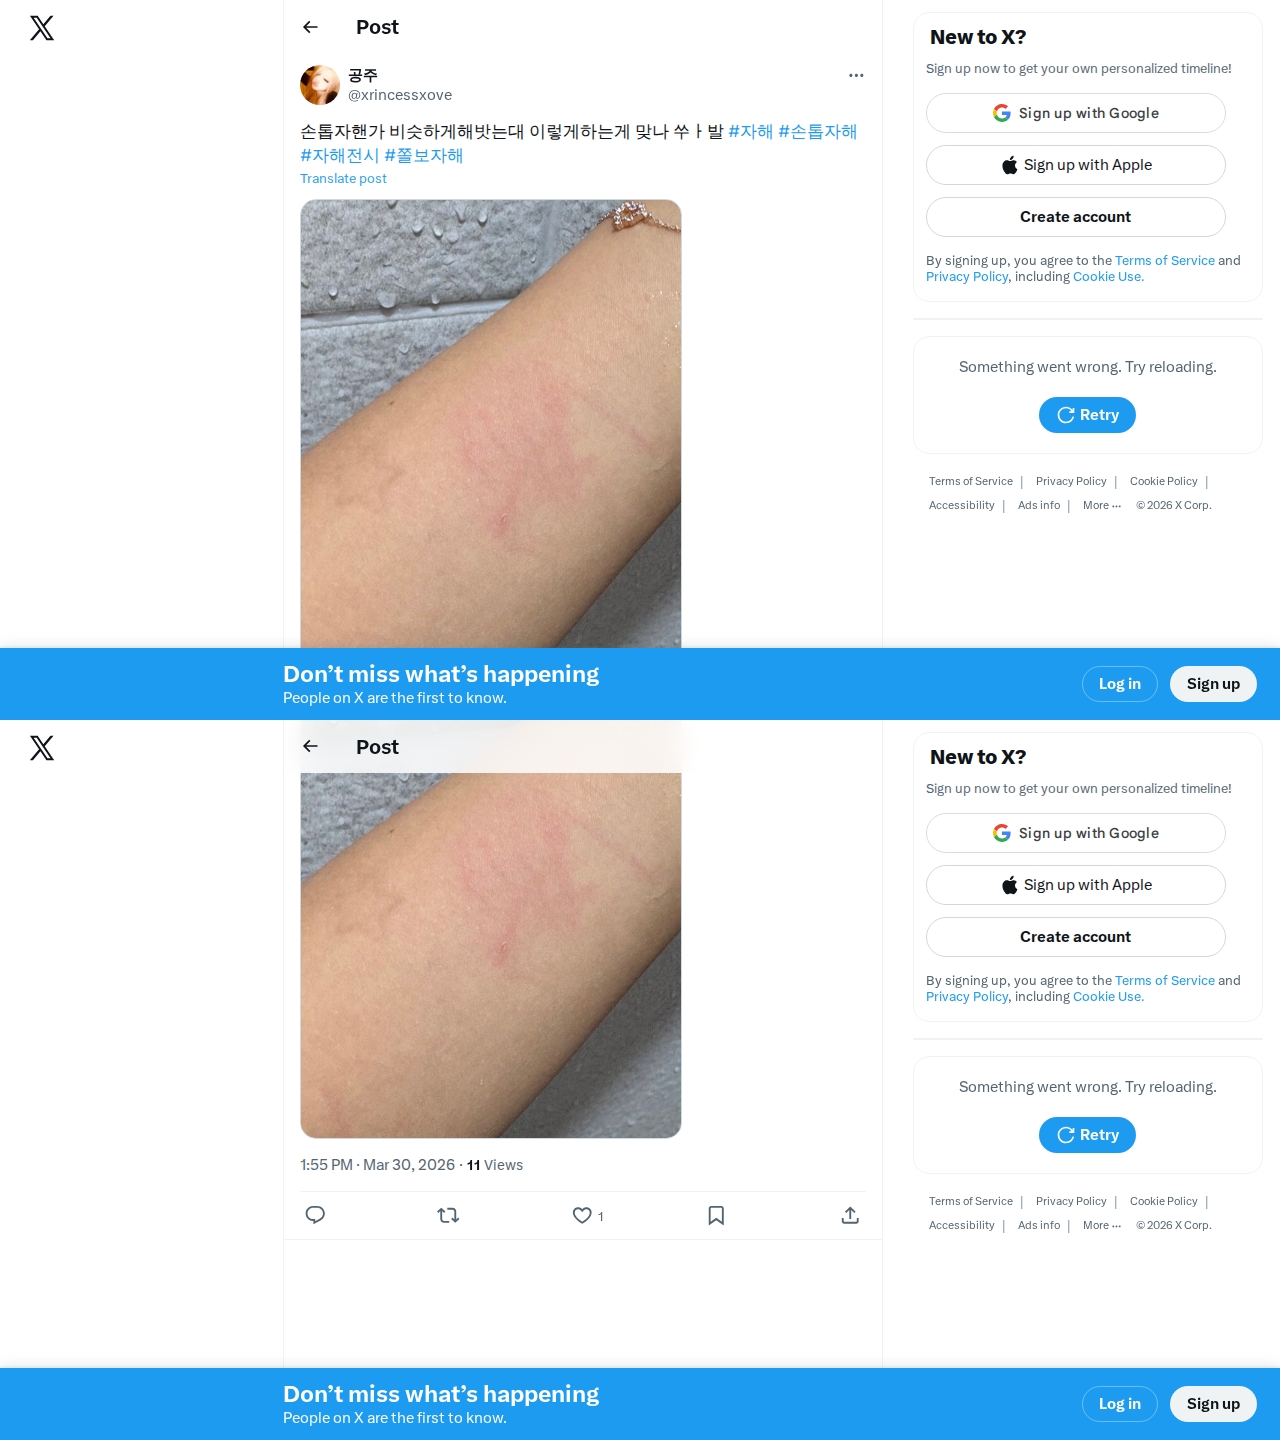Click the reply speech bubble icon

pos(315,1215)
